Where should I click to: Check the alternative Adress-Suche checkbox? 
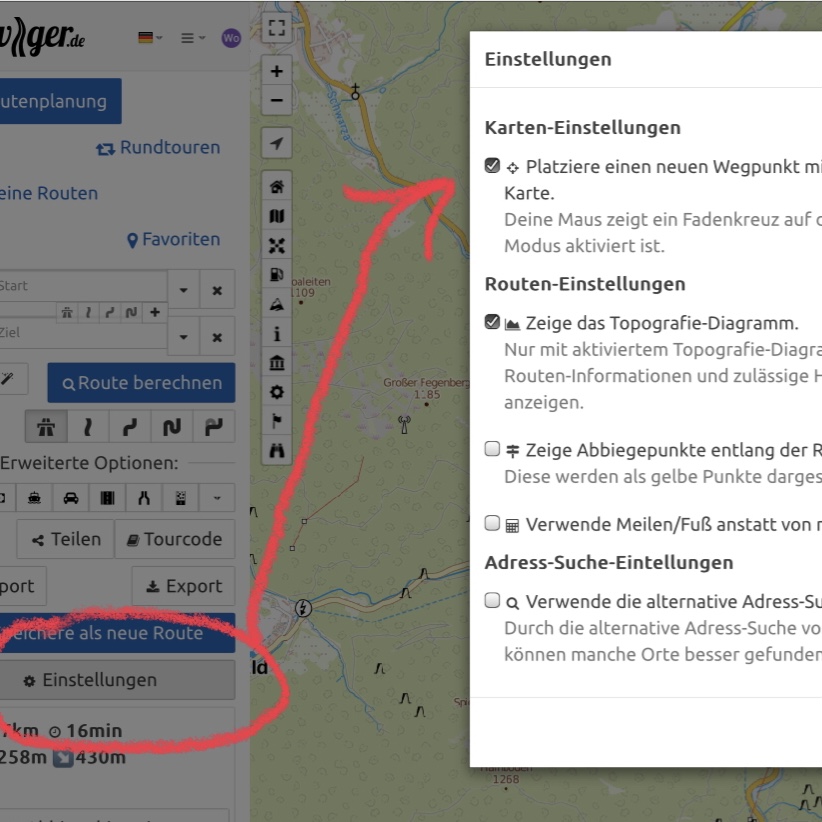point(492,601)
